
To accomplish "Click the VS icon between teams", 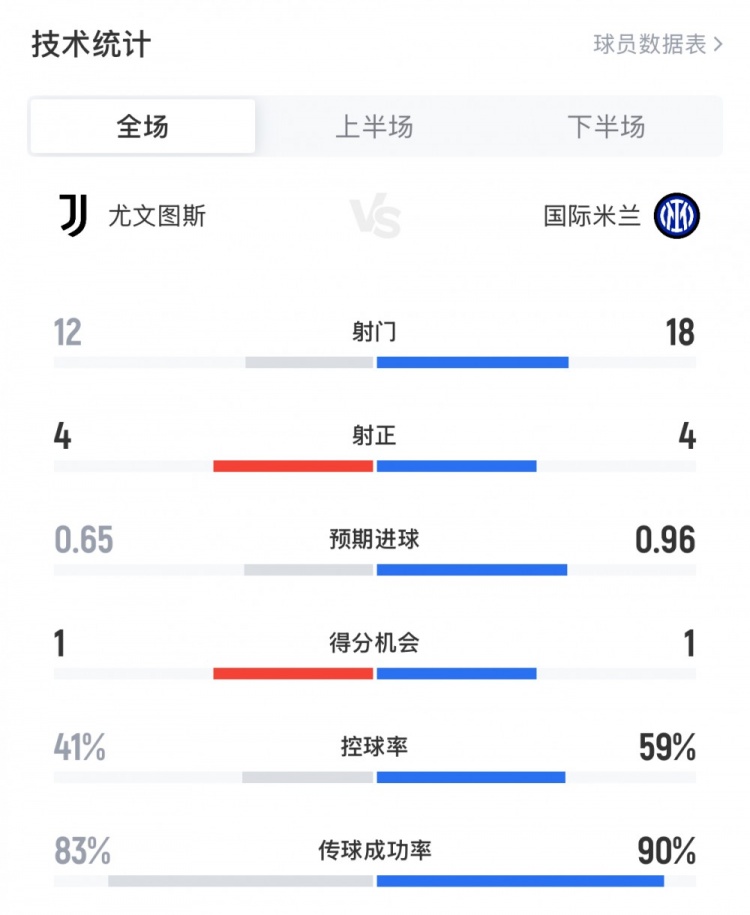I will pos(375,216).
